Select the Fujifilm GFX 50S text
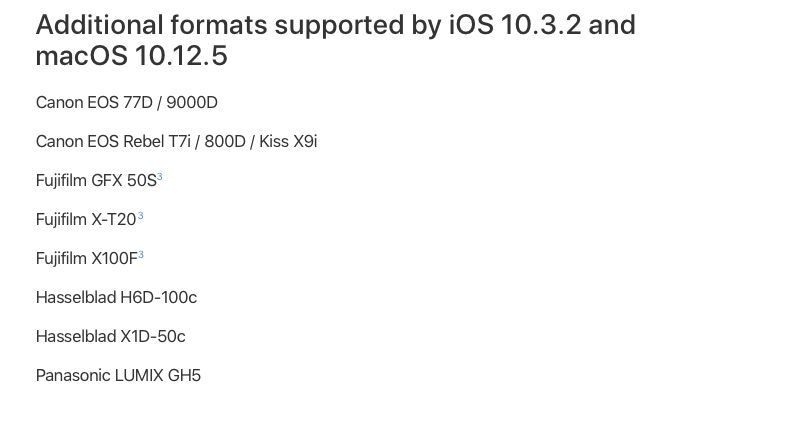Viewport: 795px width, 421px height. pos(96,181)
